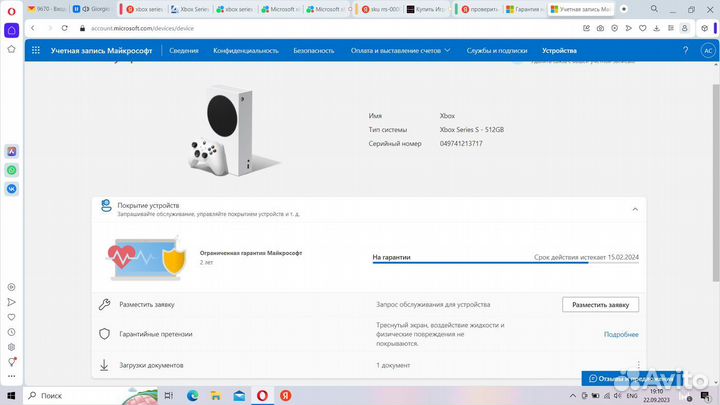720x405 pixels.
Task: Open Opera settings gear in sidebar
Action: pyautogui.click(x=11, y=347)
